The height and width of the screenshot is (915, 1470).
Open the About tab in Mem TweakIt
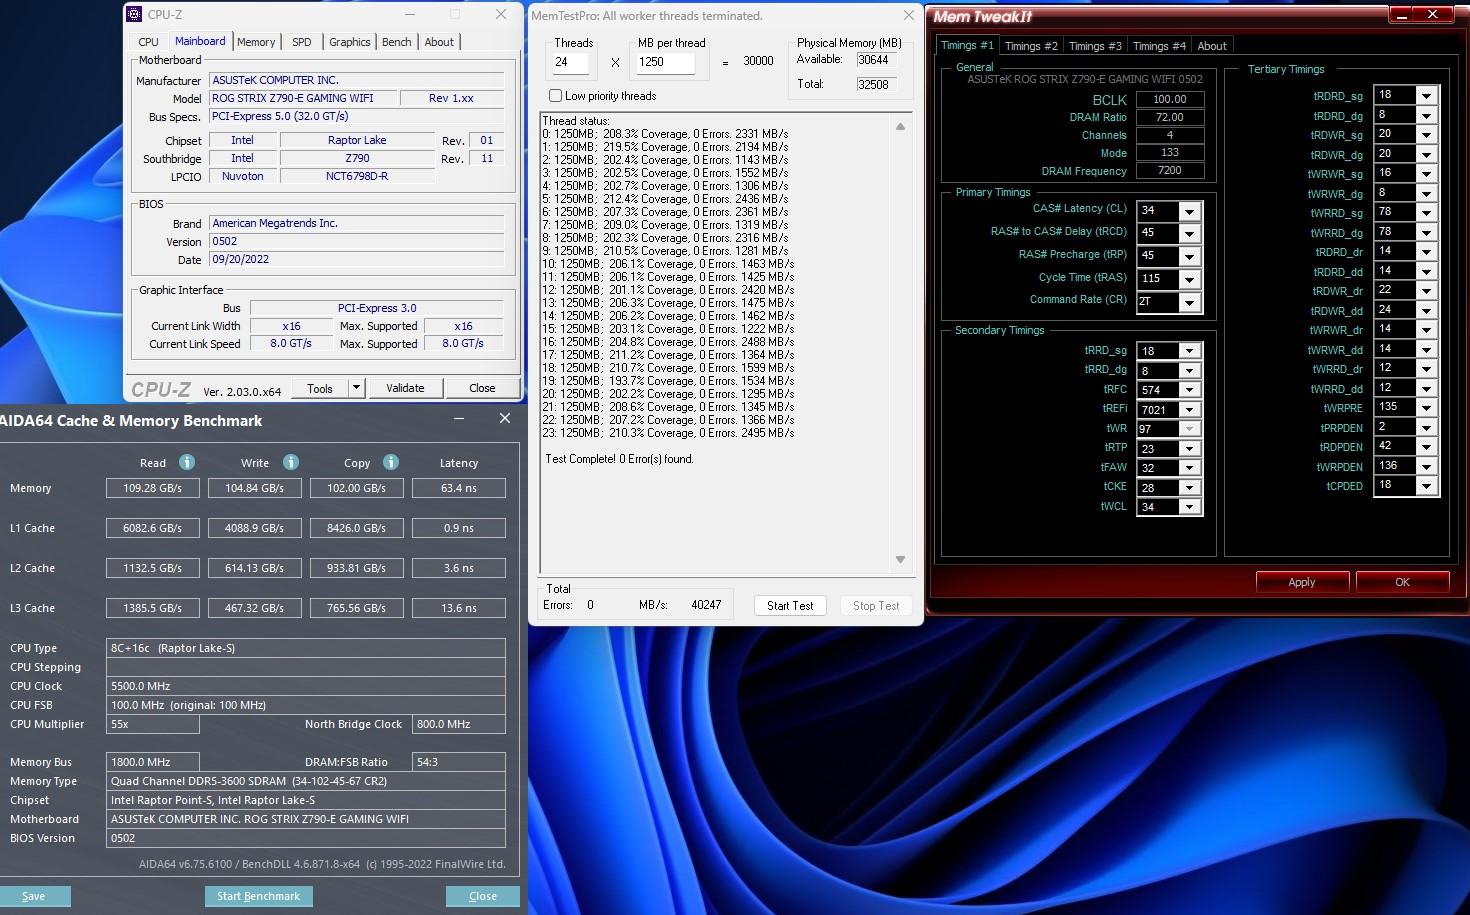[1212, 46]
